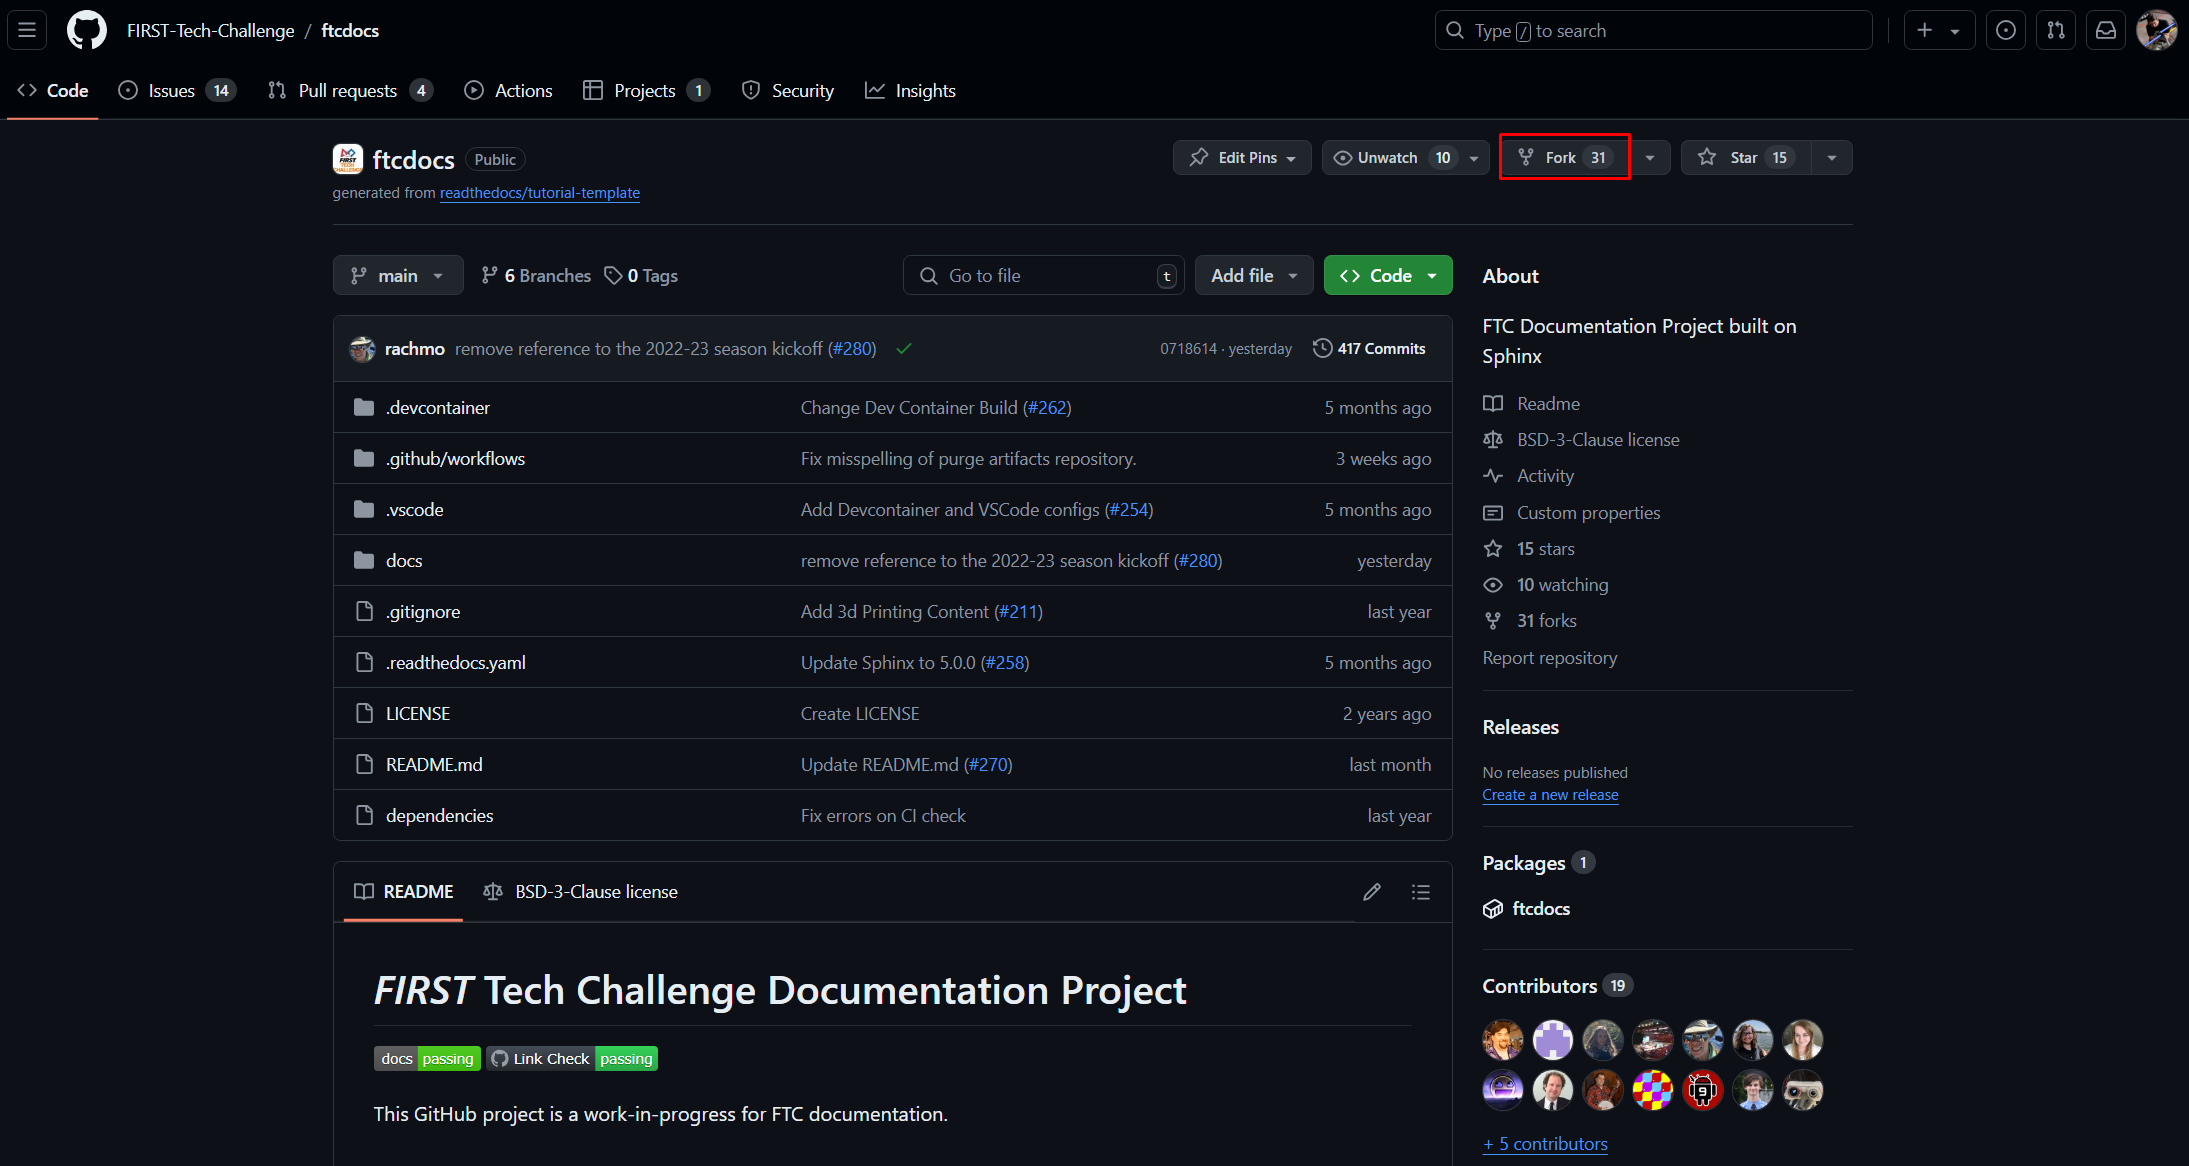Toggle the Star button for the repository
This screenshot has width=2189, height=1166.
click(1746, 158)
